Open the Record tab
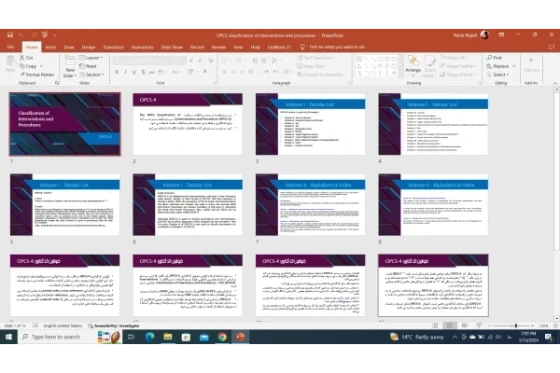 (197, 47)
